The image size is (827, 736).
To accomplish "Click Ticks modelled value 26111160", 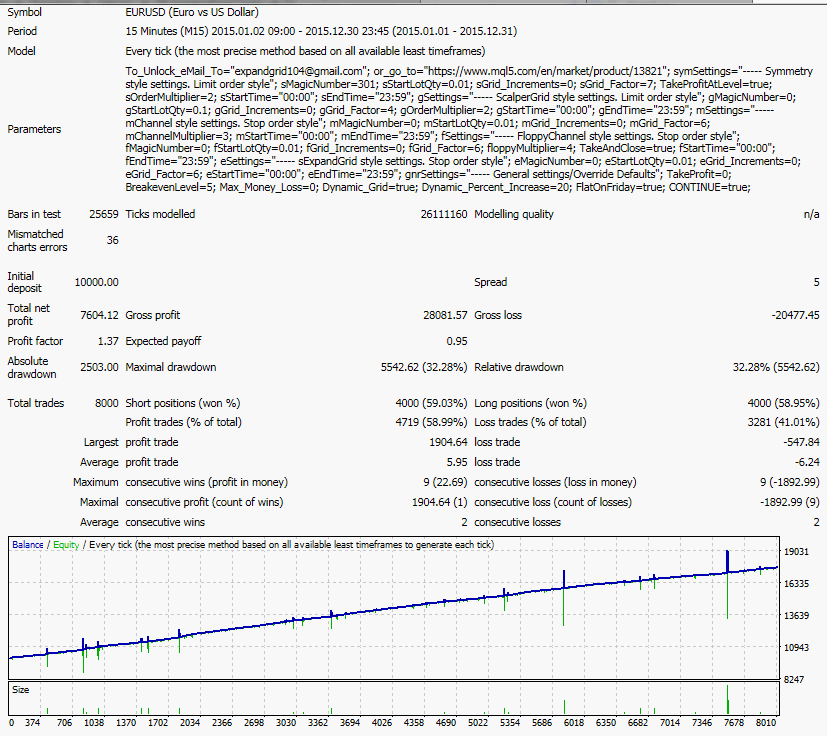I will [x=444, y=214].
